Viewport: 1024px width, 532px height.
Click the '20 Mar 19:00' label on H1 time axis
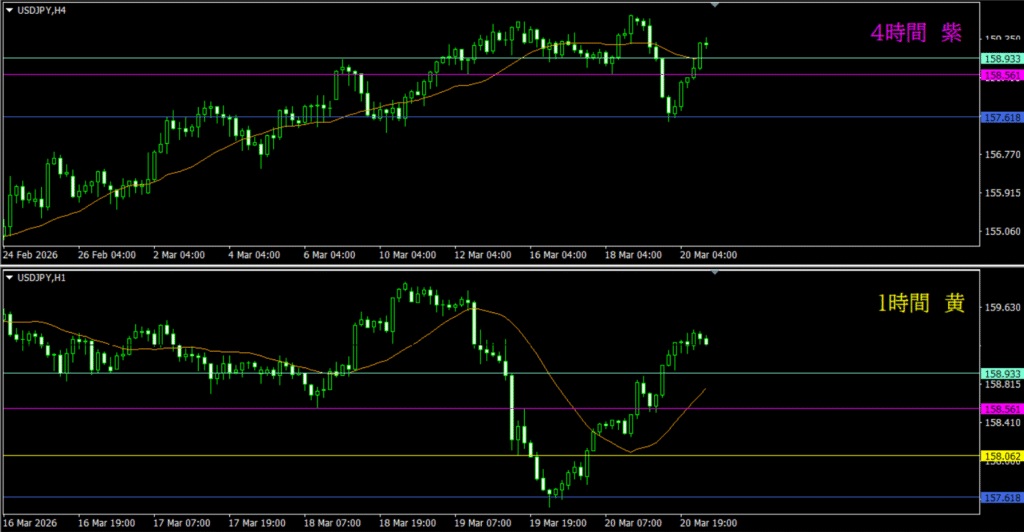tap(708, 523)
